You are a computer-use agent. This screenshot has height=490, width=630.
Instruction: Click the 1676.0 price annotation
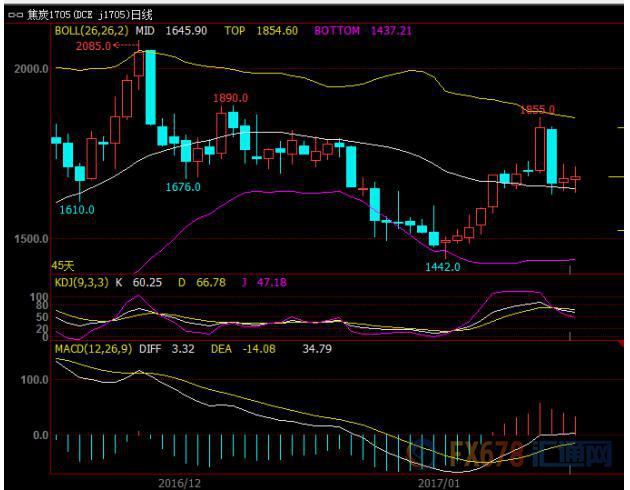(183, 187)
